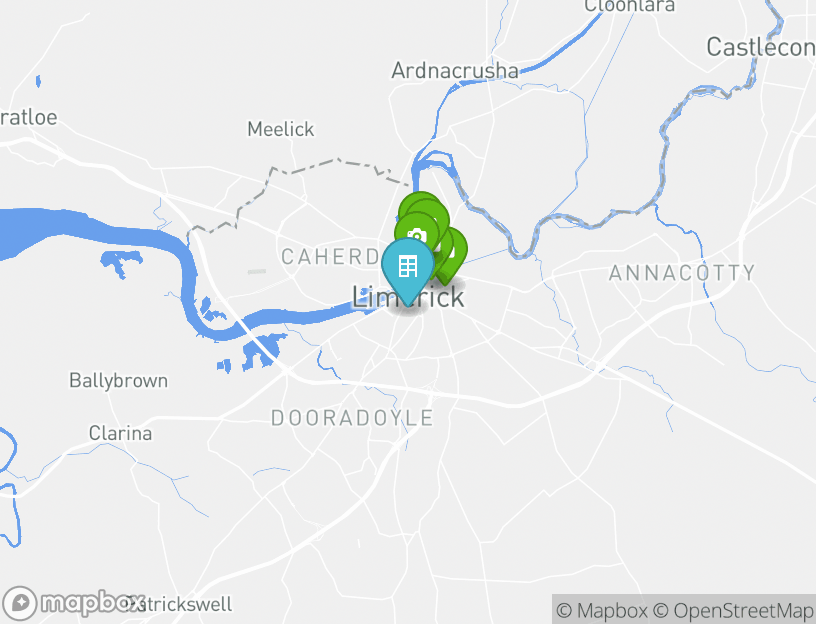Click the Ballybrown place label

(119, 380)
